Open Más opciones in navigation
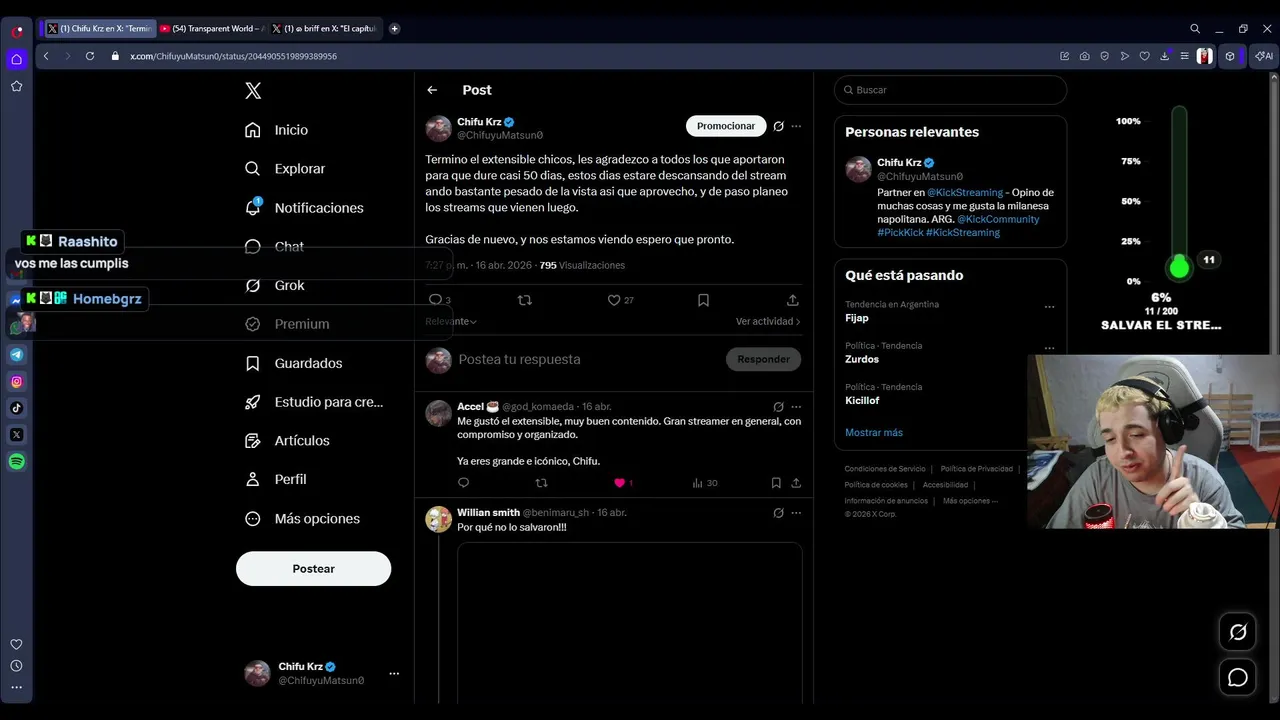Image resolution: width=1280 pixels, height=720 pixels. tap(303, 518)
